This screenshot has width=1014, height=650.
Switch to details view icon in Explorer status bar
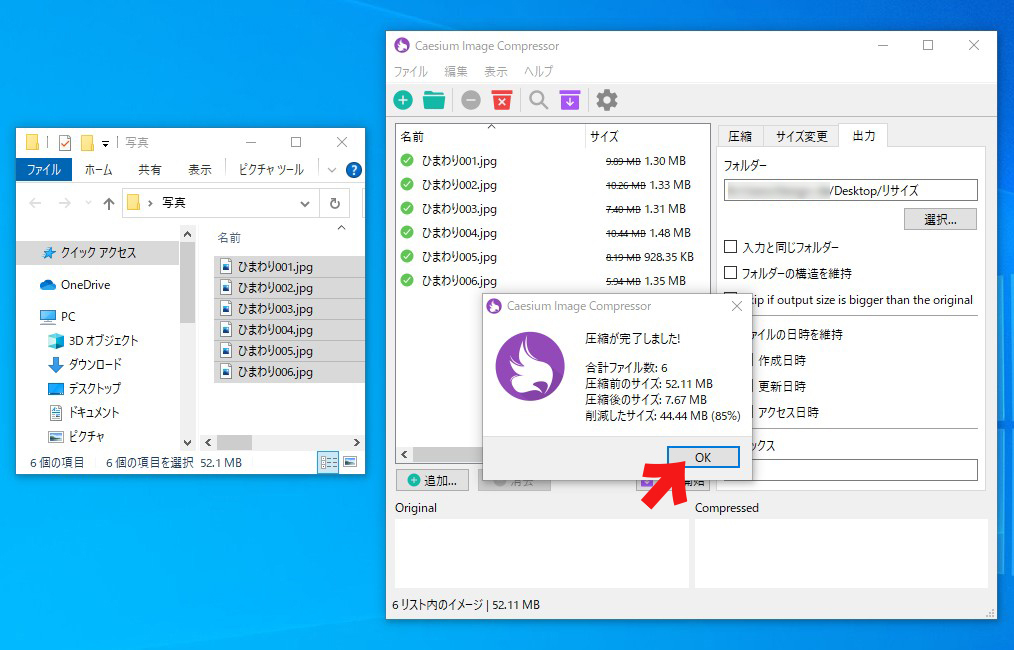pyautogui.click(x=329, y=462)
